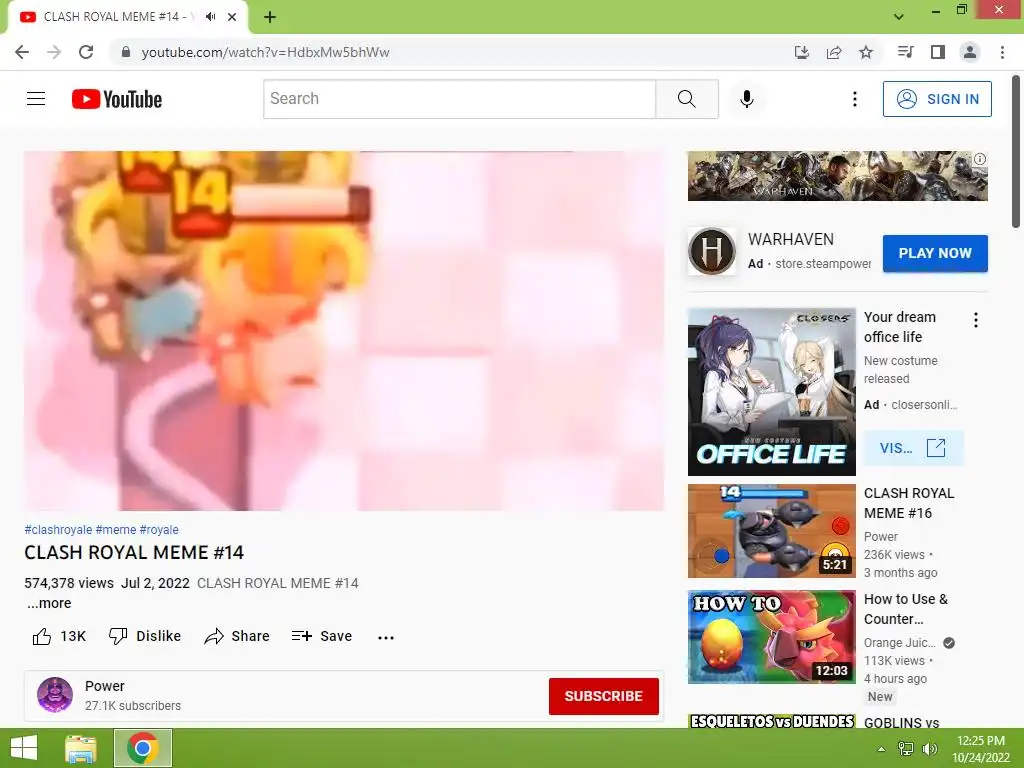Open a new browser tab
Viewport: 1024px width, 768px height.
click(x=270, y=17)
